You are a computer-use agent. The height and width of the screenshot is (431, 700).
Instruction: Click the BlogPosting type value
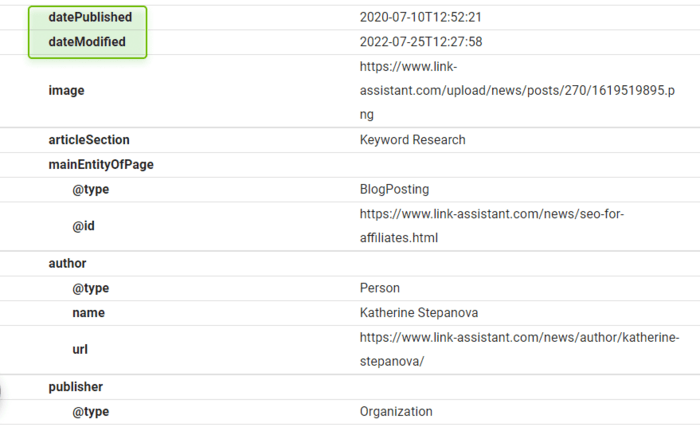click(x=394, y=189)
